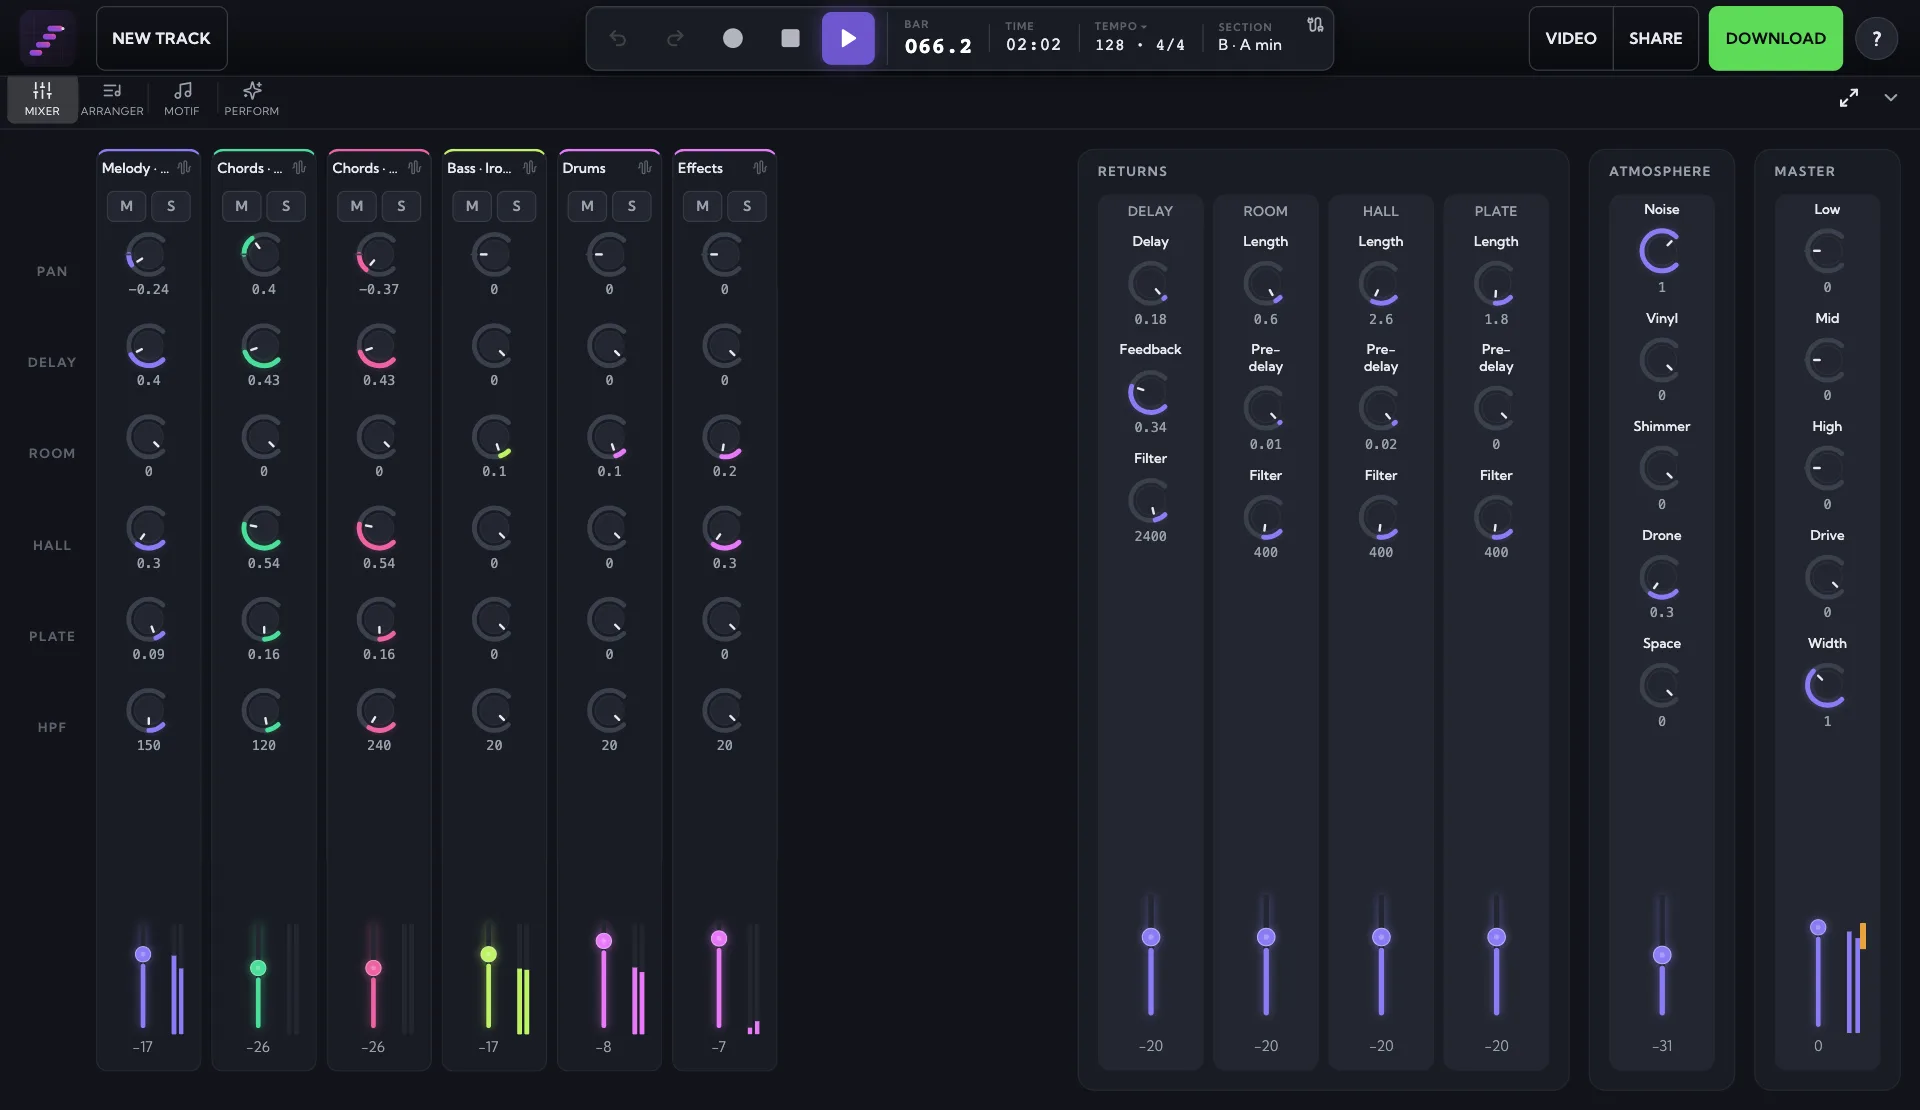Viewport: 1920px width, 1110px height.
Task: Mute the first Chords track
Action: click(241, 206)
